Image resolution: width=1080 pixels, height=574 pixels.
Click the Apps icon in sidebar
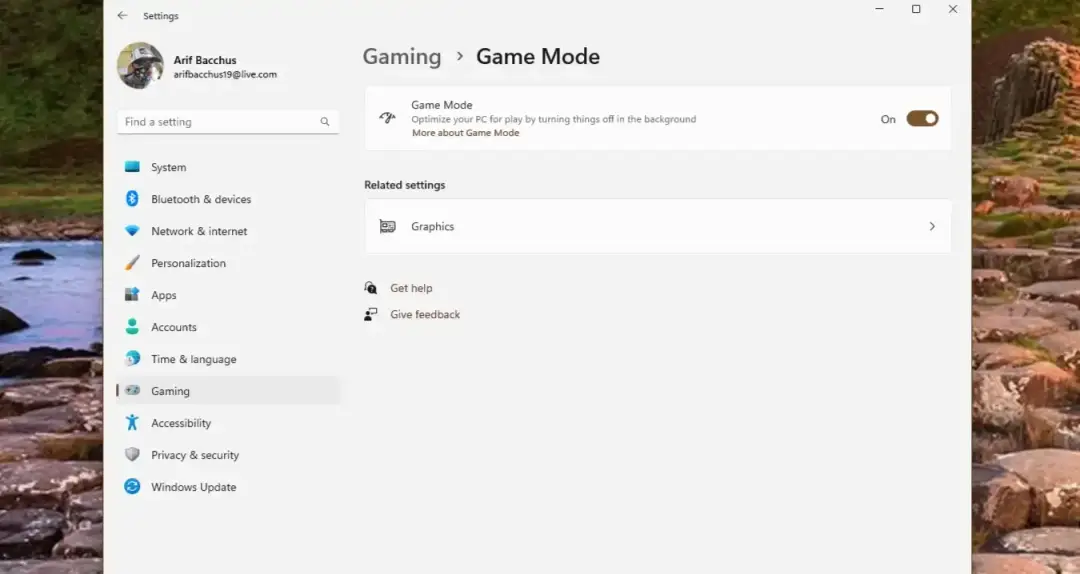tap(132, 294)
